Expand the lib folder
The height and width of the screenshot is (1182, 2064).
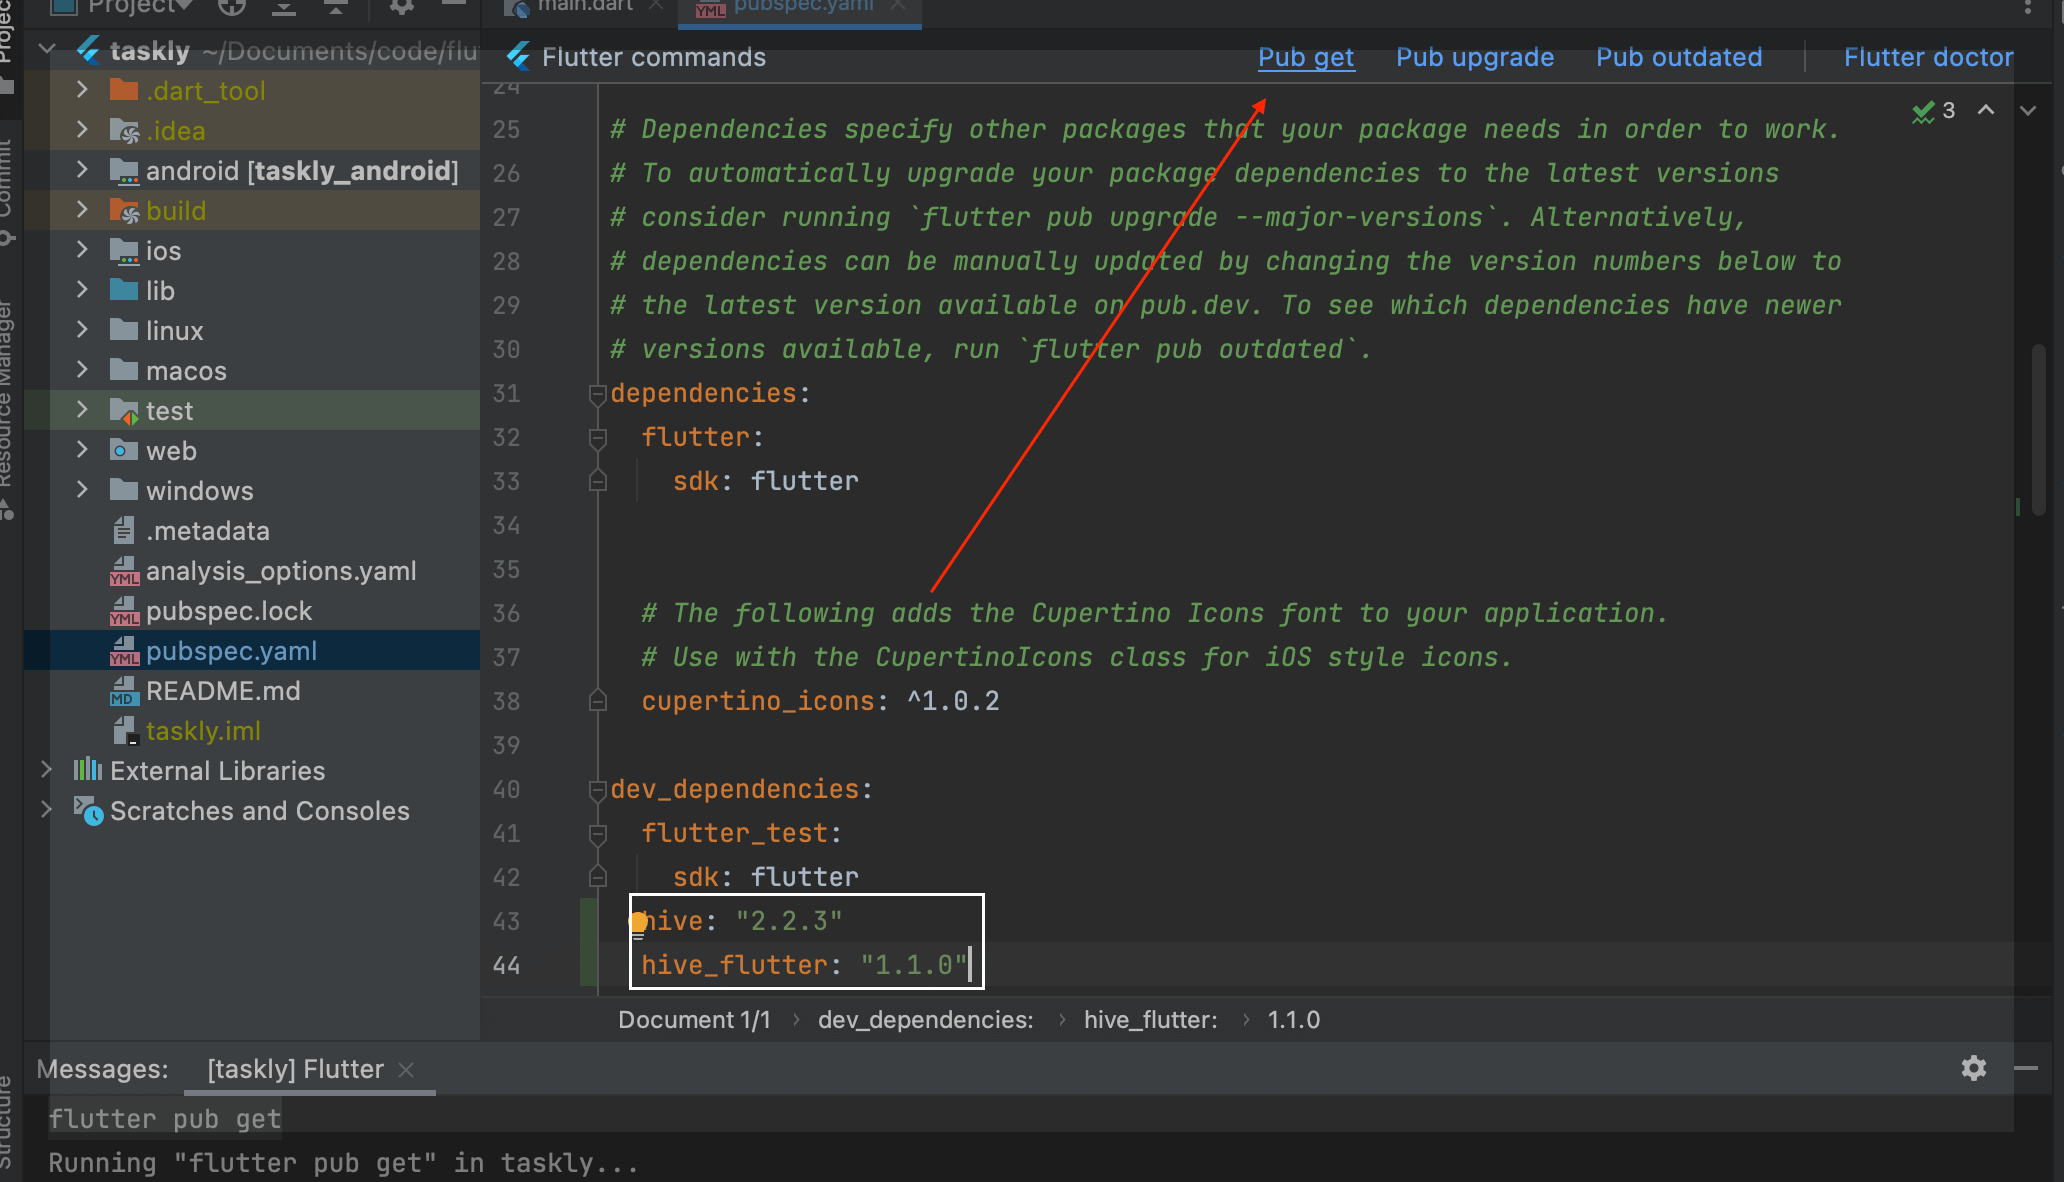tap(83, 290)
